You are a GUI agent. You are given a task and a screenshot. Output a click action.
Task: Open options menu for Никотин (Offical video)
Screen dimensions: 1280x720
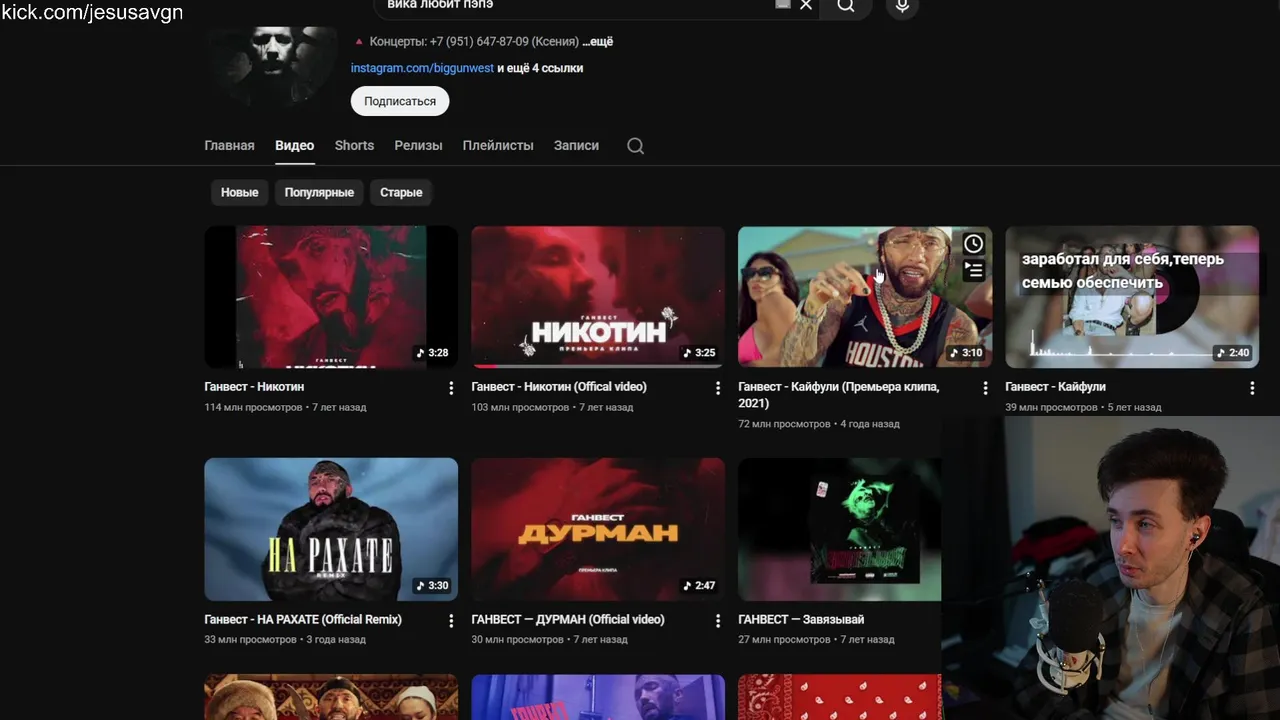(717, 388)
